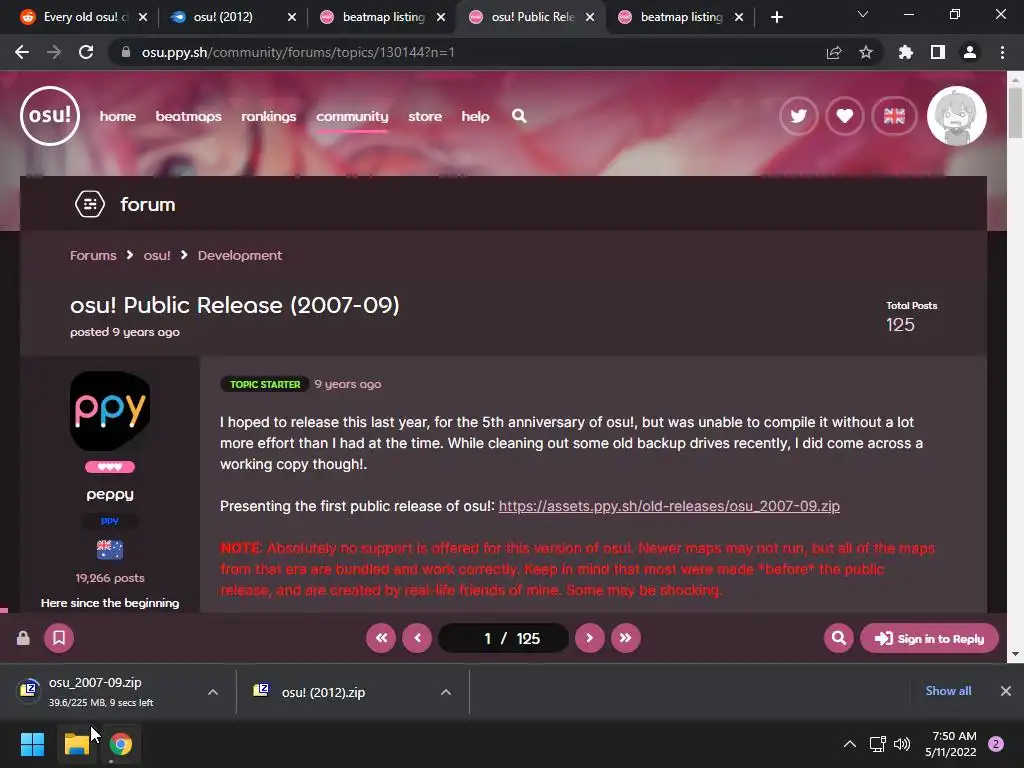Open the UK flag language selector
The image size is (1024, 768).
click(x=894, y=116)
